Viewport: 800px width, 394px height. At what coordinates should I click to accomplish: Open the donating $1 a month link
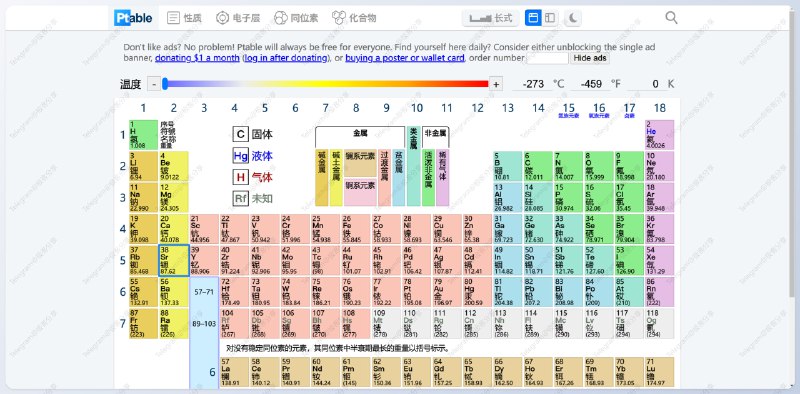(197, 58)
